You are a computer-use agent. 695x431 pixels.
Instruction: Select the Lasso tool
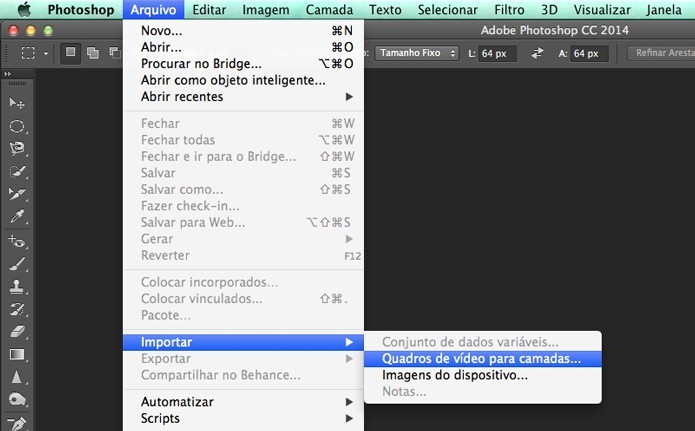[17, 149]
